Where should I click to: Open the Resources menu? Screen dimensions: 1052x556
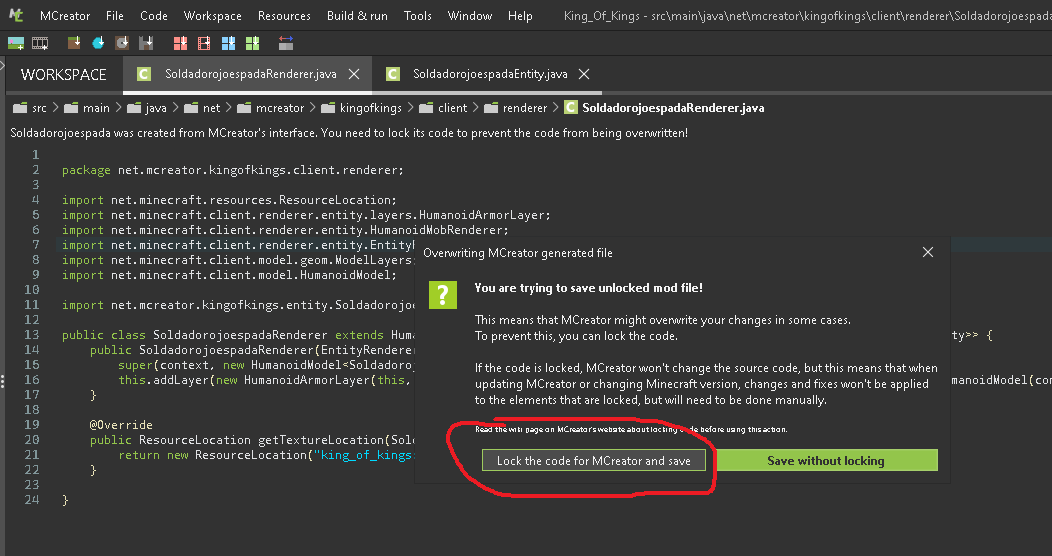[x=284, y=15]
